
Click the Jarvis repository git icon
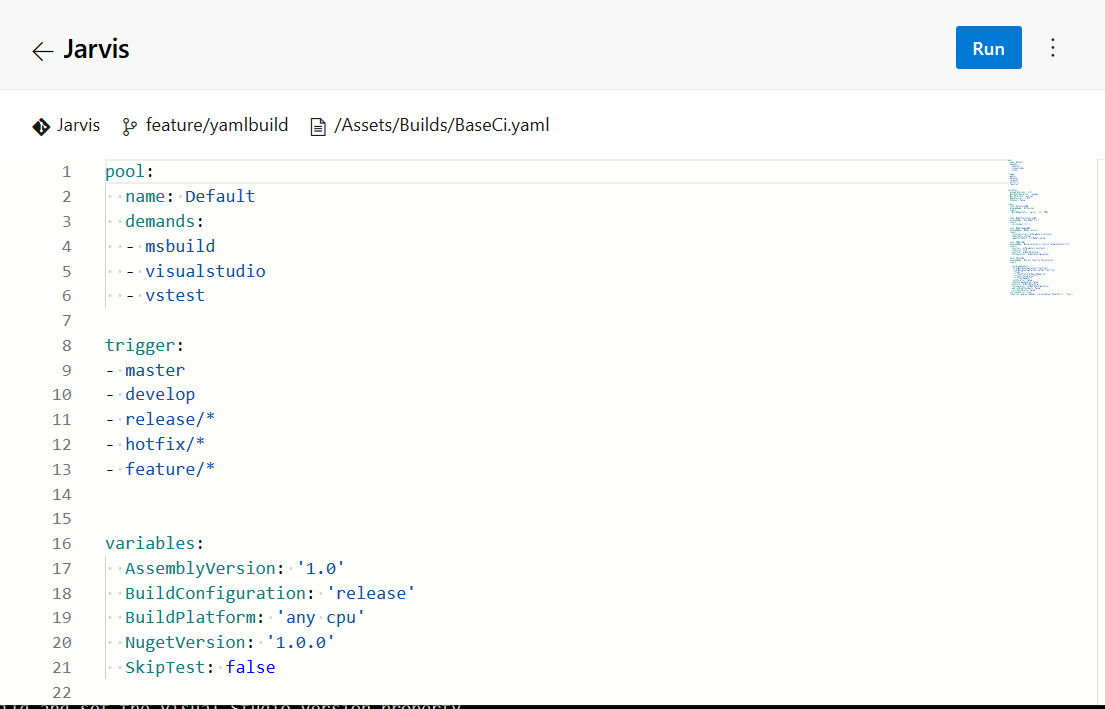(x=41, y=126)
